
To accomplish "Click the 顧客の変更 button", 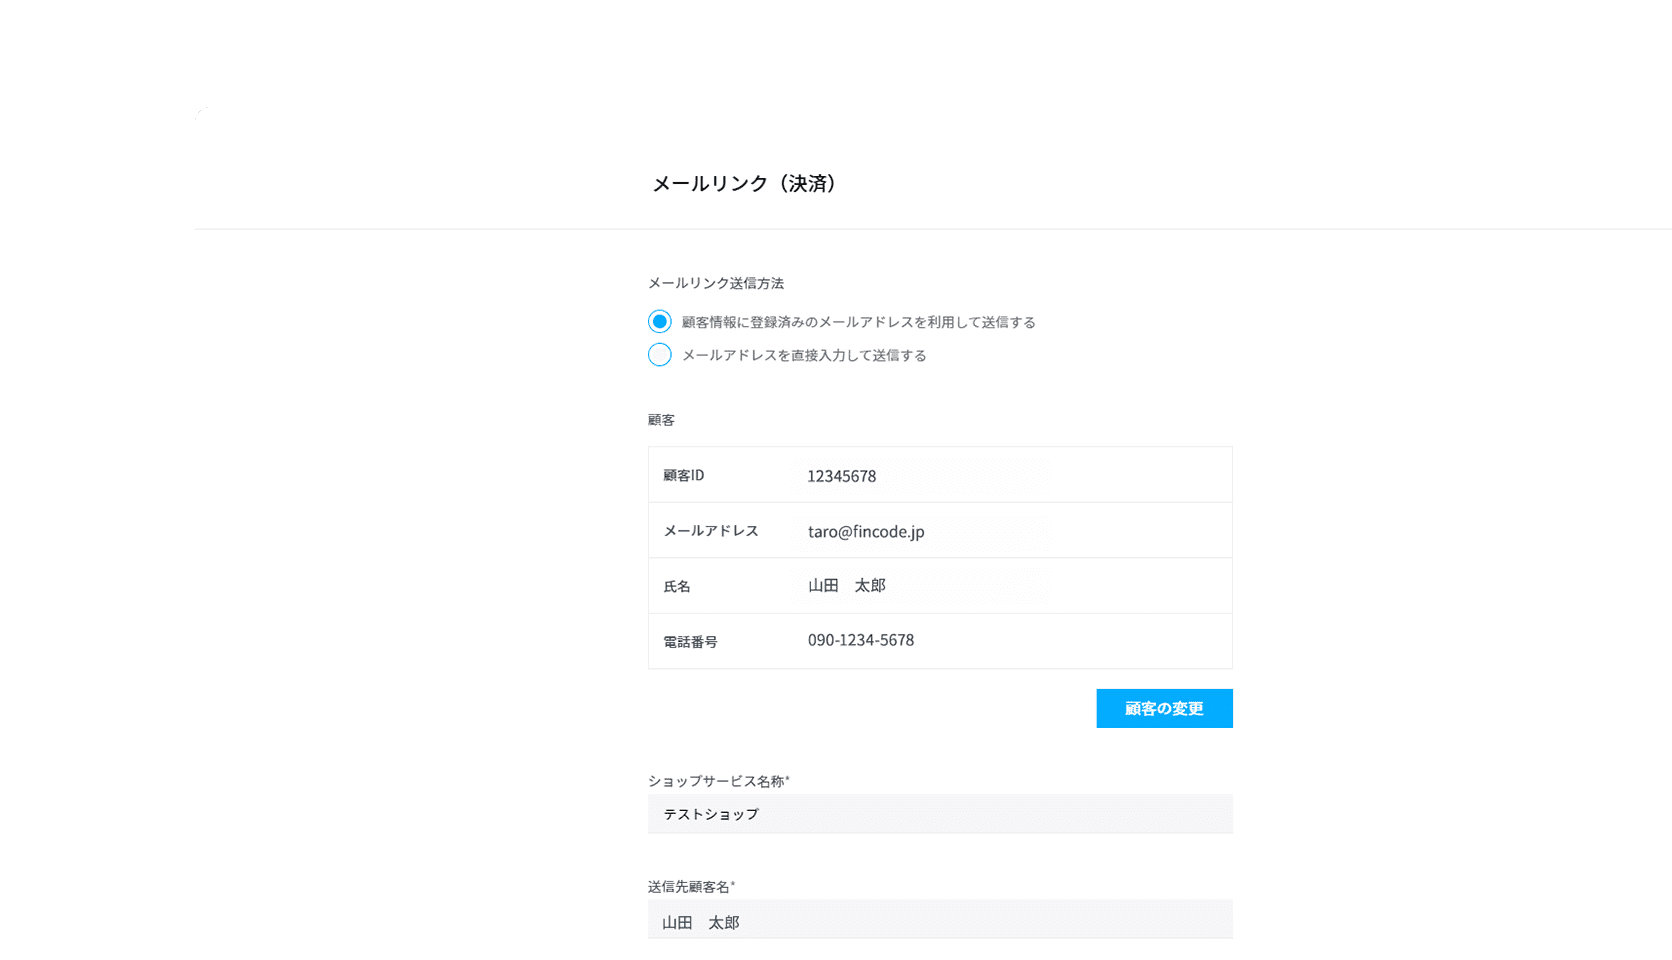I will click(1164, 708).
